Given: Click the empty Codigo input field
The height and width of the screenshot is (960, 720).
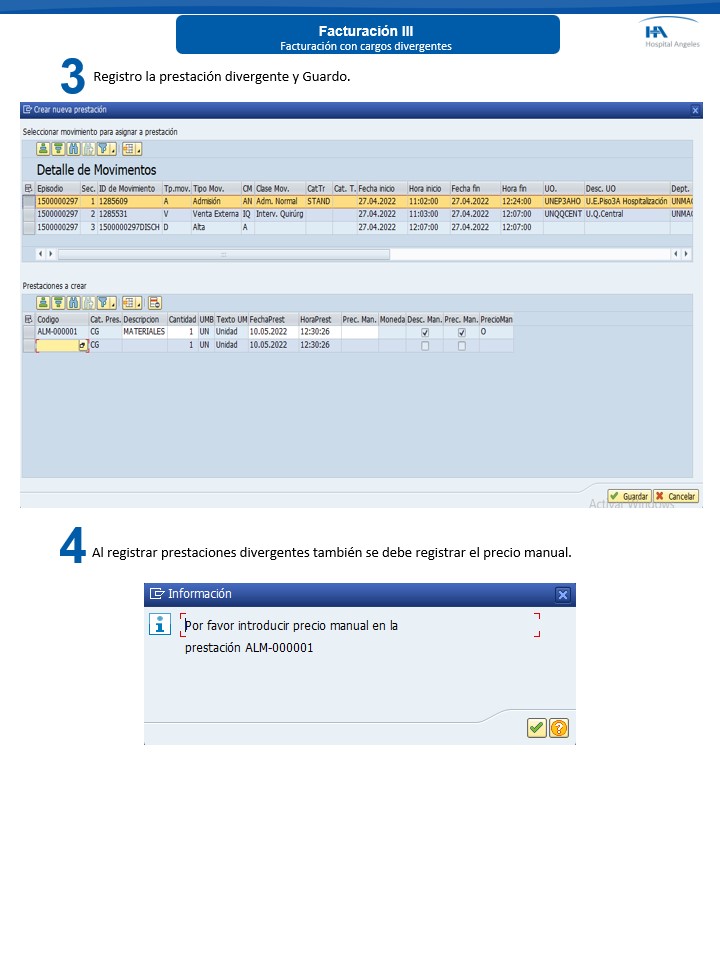Looking at the screenshot, I should (x=57, y=345).
